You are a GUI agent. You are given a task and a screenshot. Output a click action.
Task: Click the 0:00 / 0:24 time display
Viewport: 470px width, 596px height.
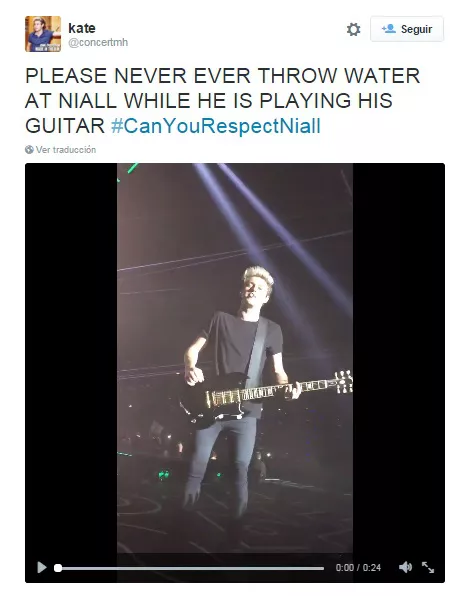click(358, 567)
